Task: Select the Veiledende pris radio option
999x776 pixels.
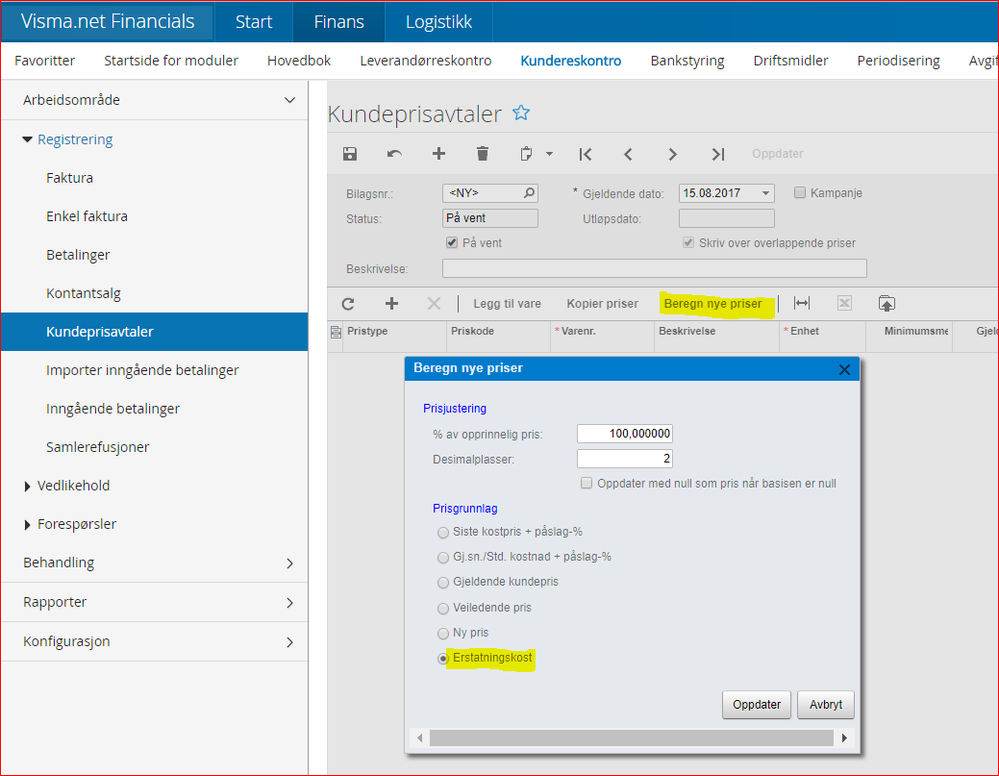Action: coord(443,608)
